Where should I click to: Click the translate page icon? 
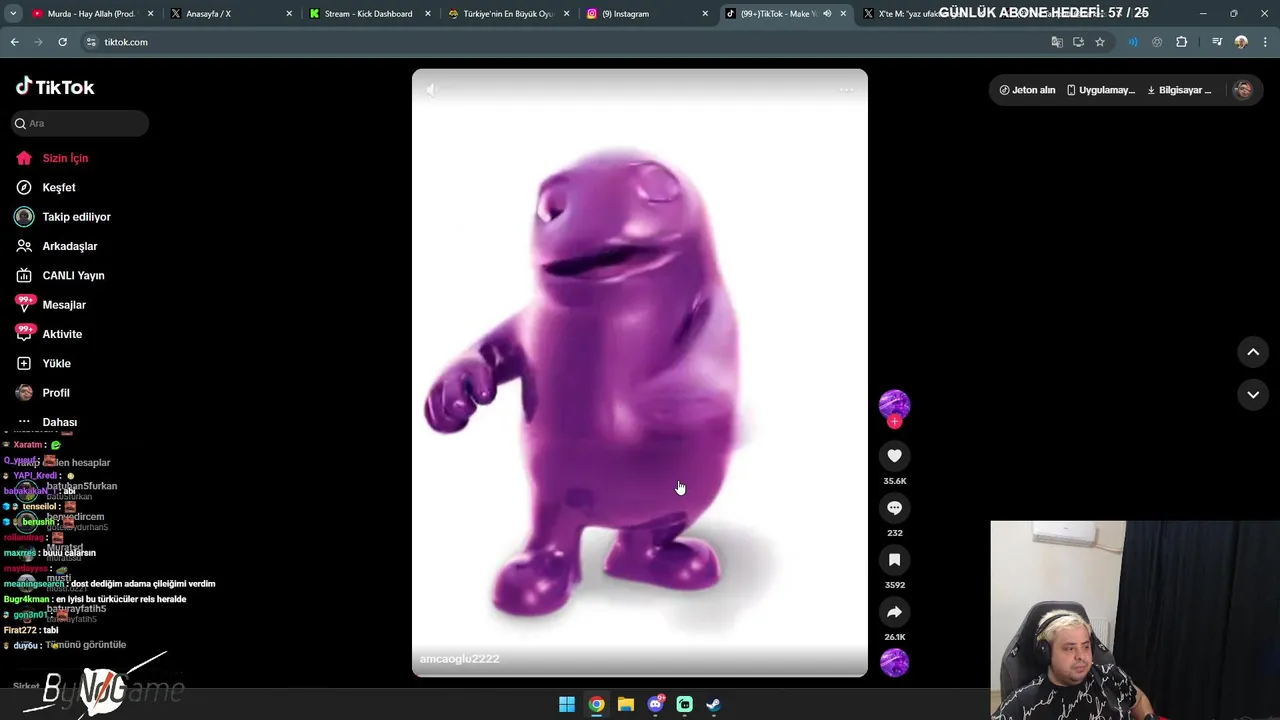point(1057,42)
